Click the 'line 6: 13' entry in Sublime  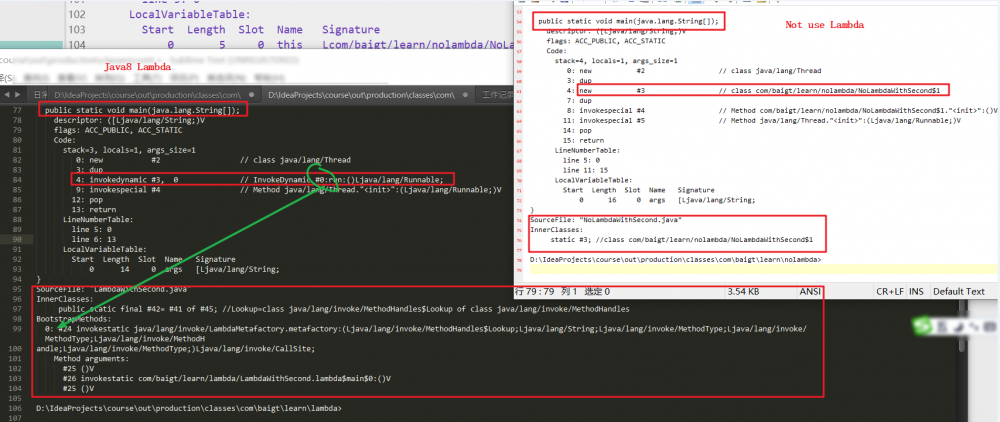tap(92, 239)
